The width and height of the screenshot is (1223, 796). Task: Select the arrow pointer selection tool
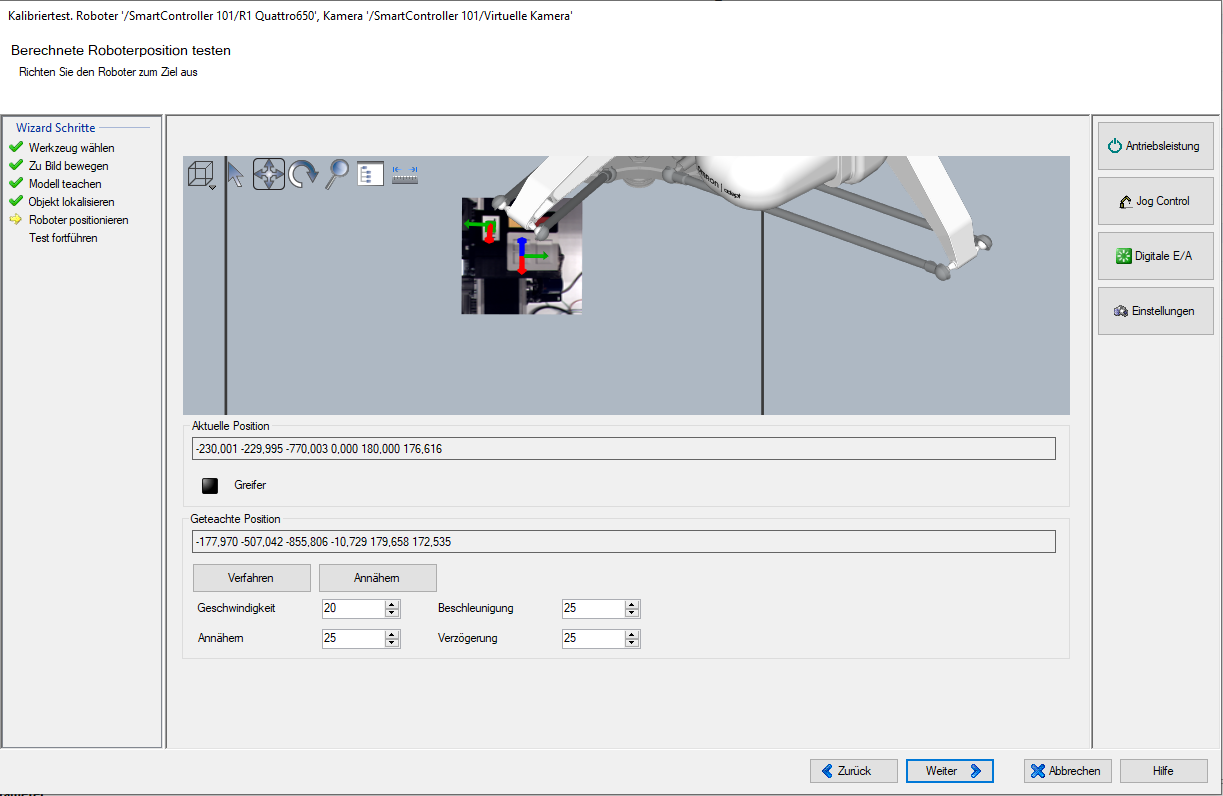[x=235, y=174]
